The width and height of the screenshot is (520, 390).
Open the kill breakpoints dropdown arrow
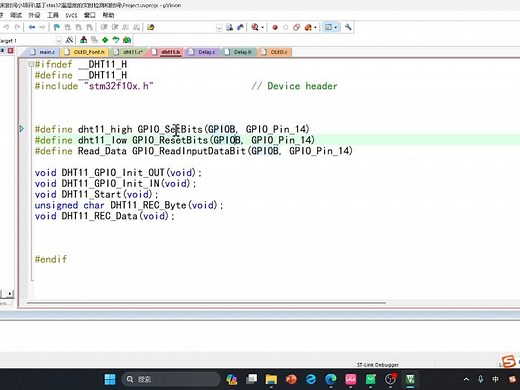coord(315,27)
